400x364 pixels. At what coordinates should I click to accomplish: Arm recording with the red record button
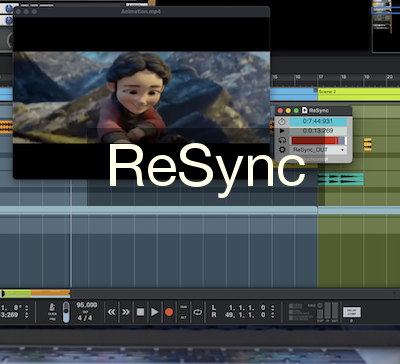tap(169, 312)
